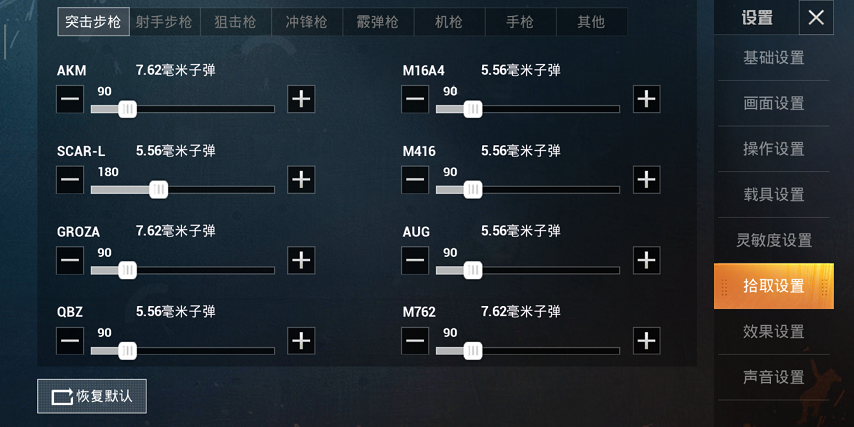Open 载具设置 from the settings list
The image size is (854, 427).
tap(773, 194)
